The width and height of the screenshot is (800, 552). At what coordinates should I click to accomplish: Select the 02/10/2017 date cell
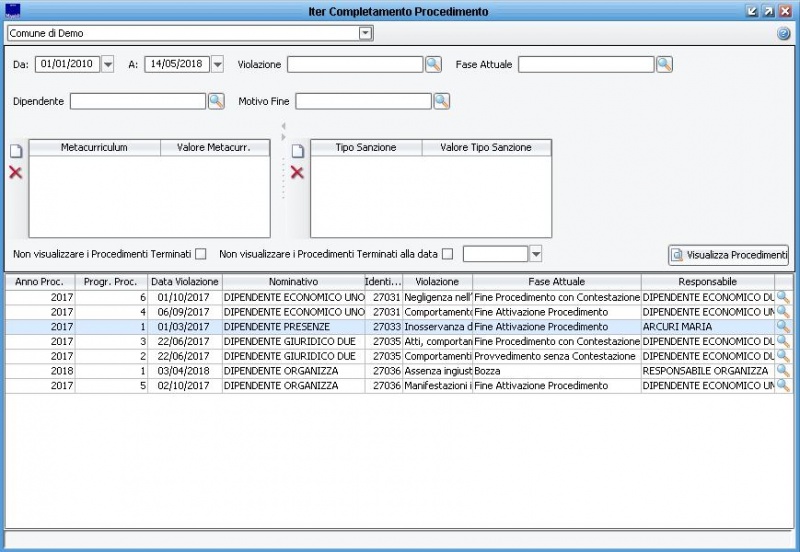[x=184, y=386]
